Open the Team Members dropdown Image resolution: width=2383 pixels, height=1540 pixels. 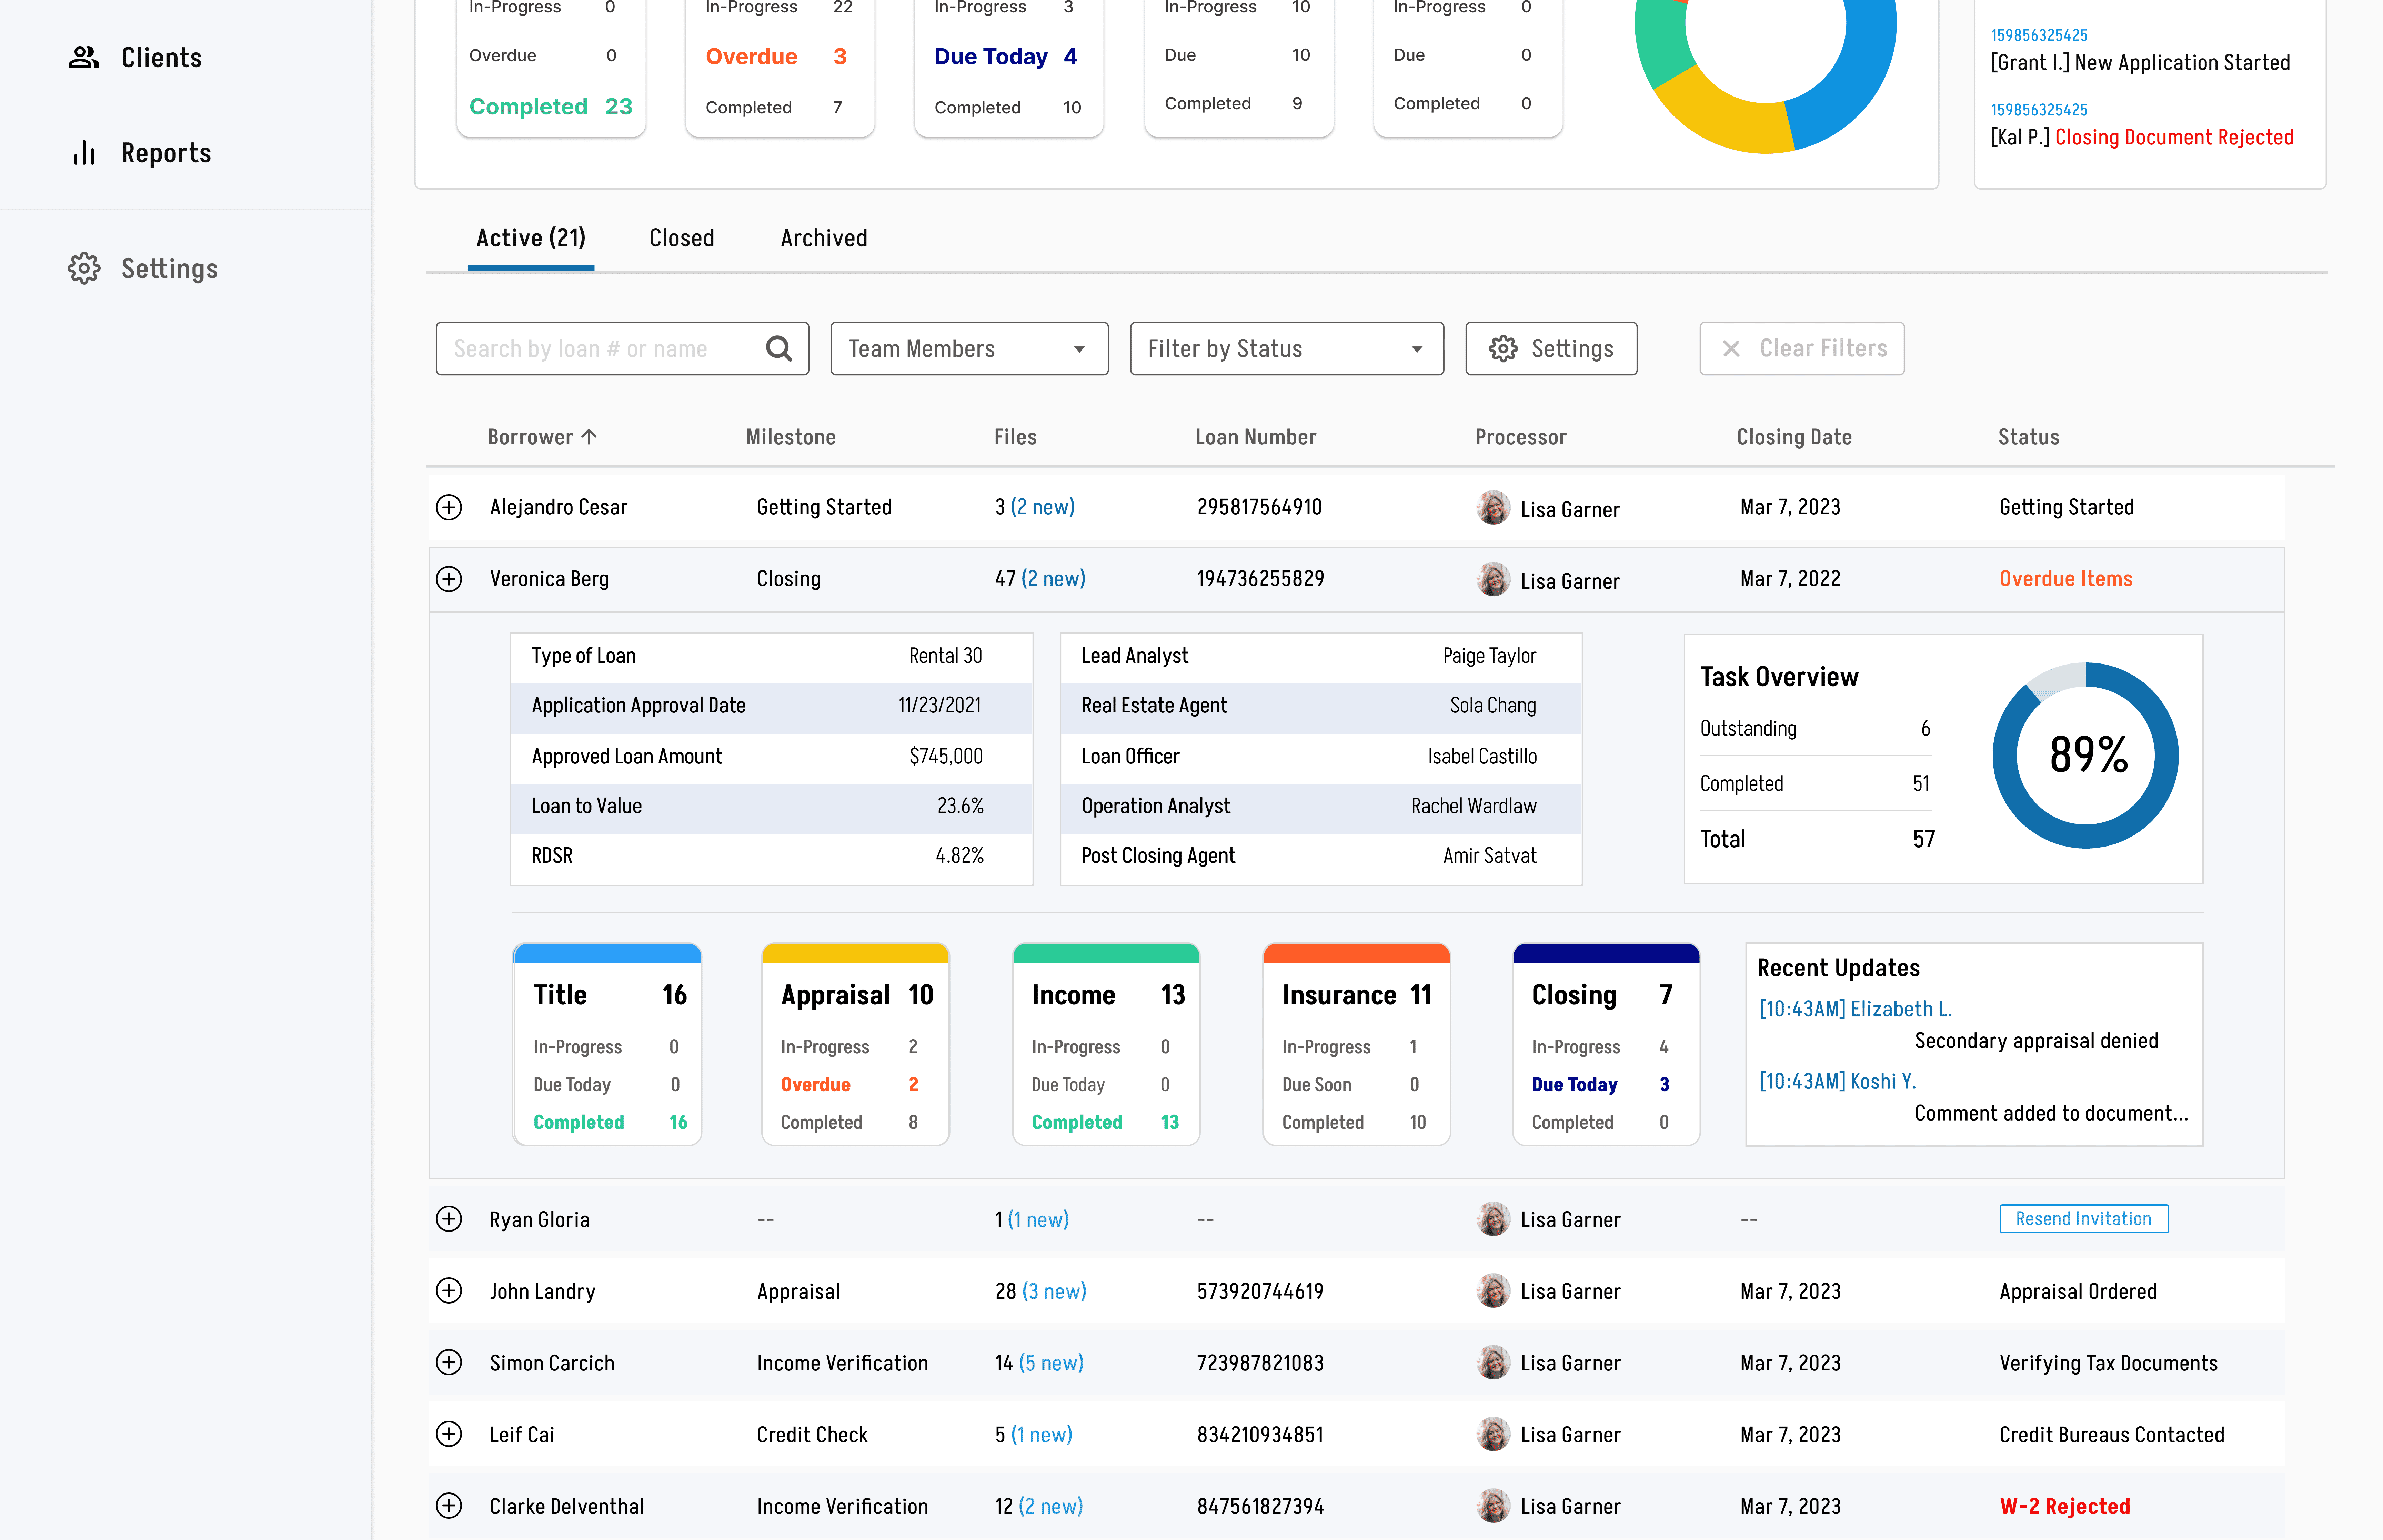click(969, 348)
